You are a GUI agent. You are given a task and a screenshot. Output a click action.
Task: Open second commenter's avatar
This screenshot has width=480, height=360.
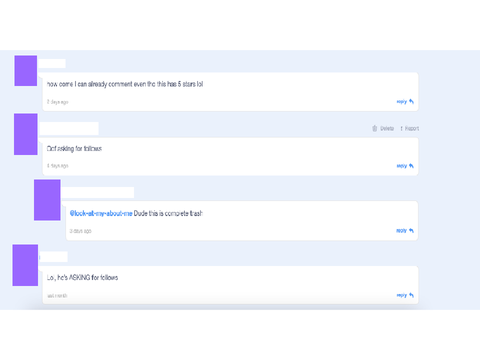[26, 134]
